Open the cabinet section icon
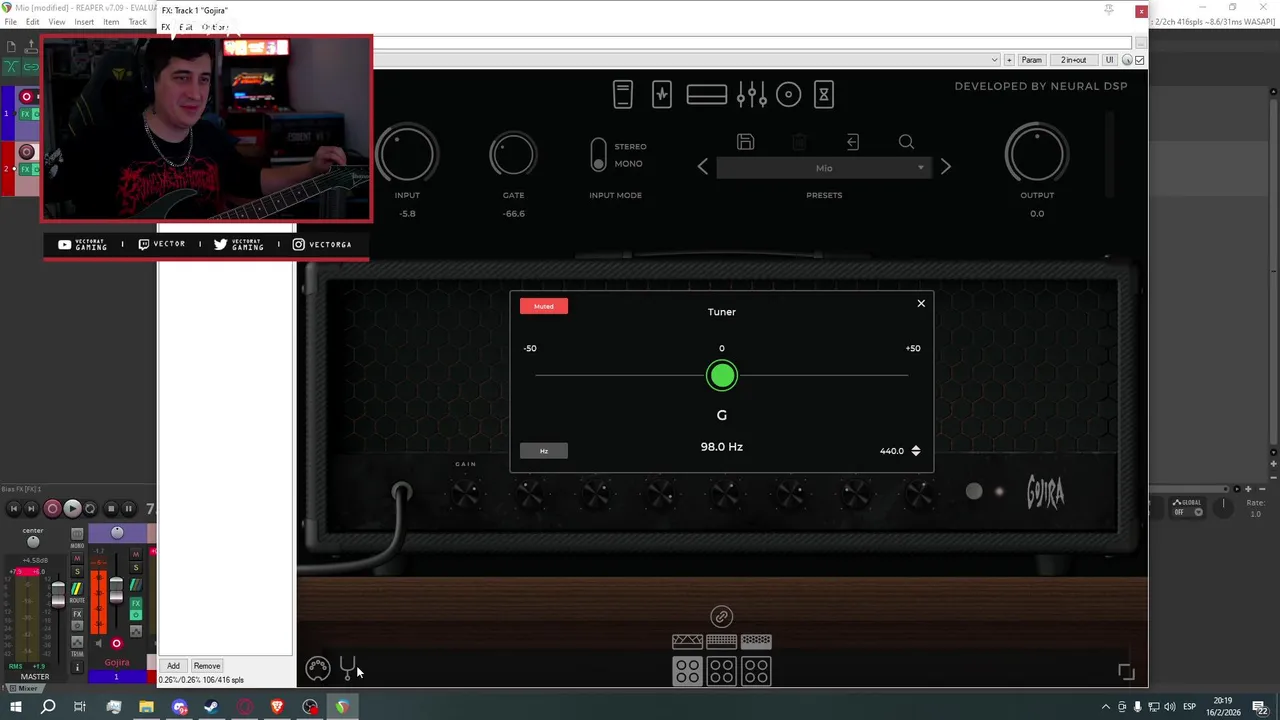Viewport: 1280px width, 720px height. 707,95
